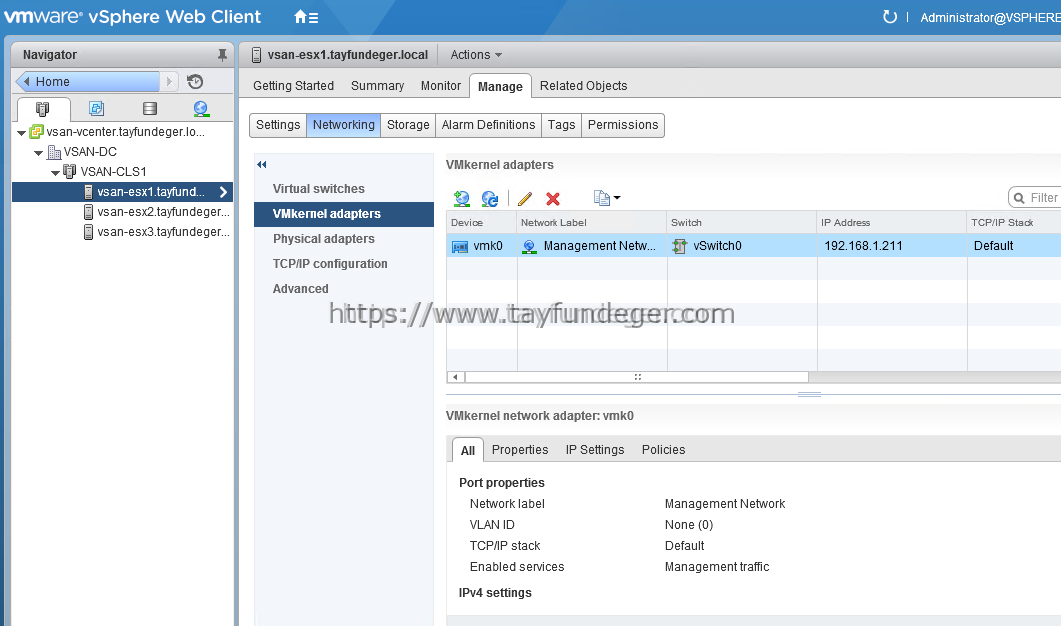Click the adapters table horizontal scrollbar
The width and height of the screenshot is (1061, 626).
[636, 377]
